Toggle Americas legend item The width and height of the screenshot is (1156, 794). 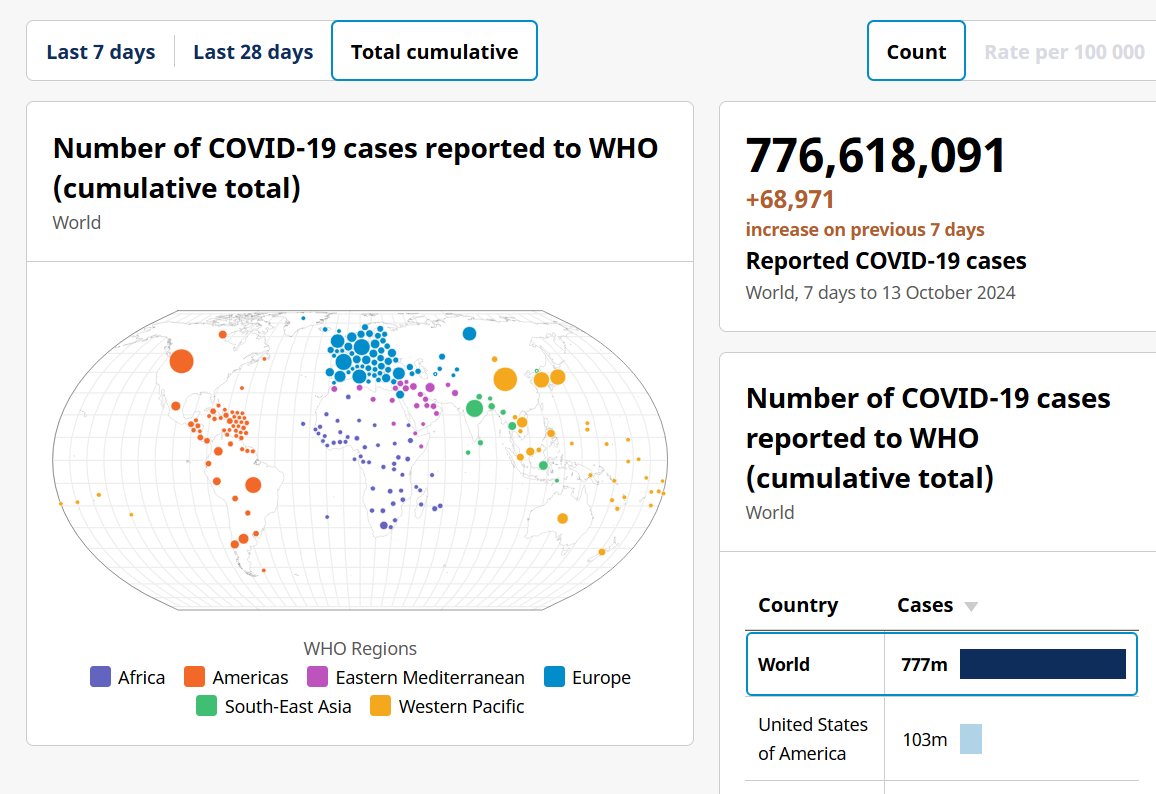point(236,677)
